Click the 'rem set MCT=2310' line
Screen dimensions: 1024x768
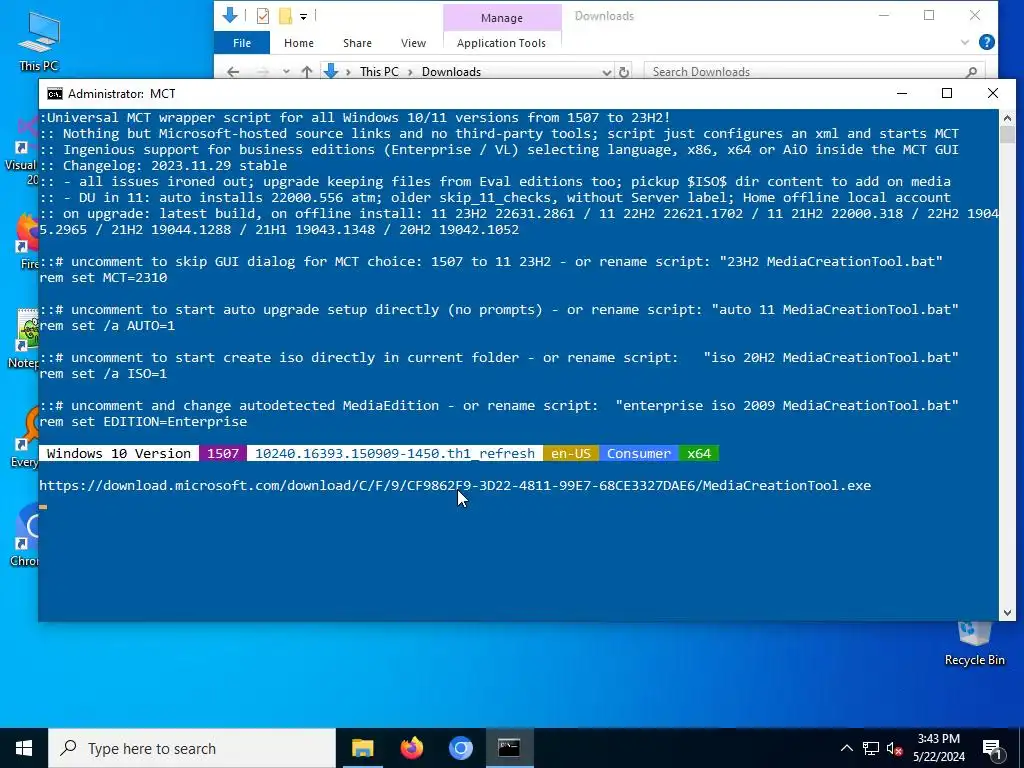click(103, 278)
